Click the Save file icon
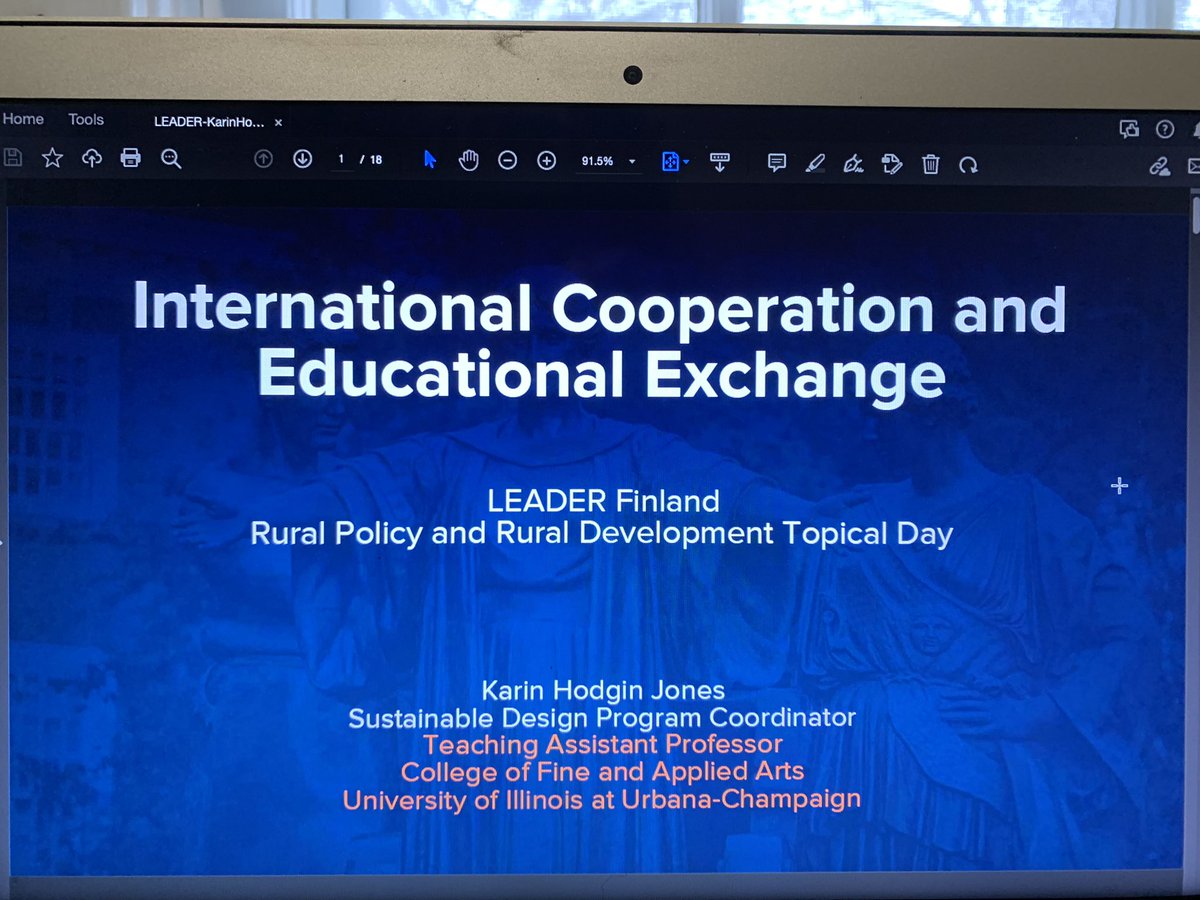This screenshot has width=1200, height=900. (x=12, y=157)
